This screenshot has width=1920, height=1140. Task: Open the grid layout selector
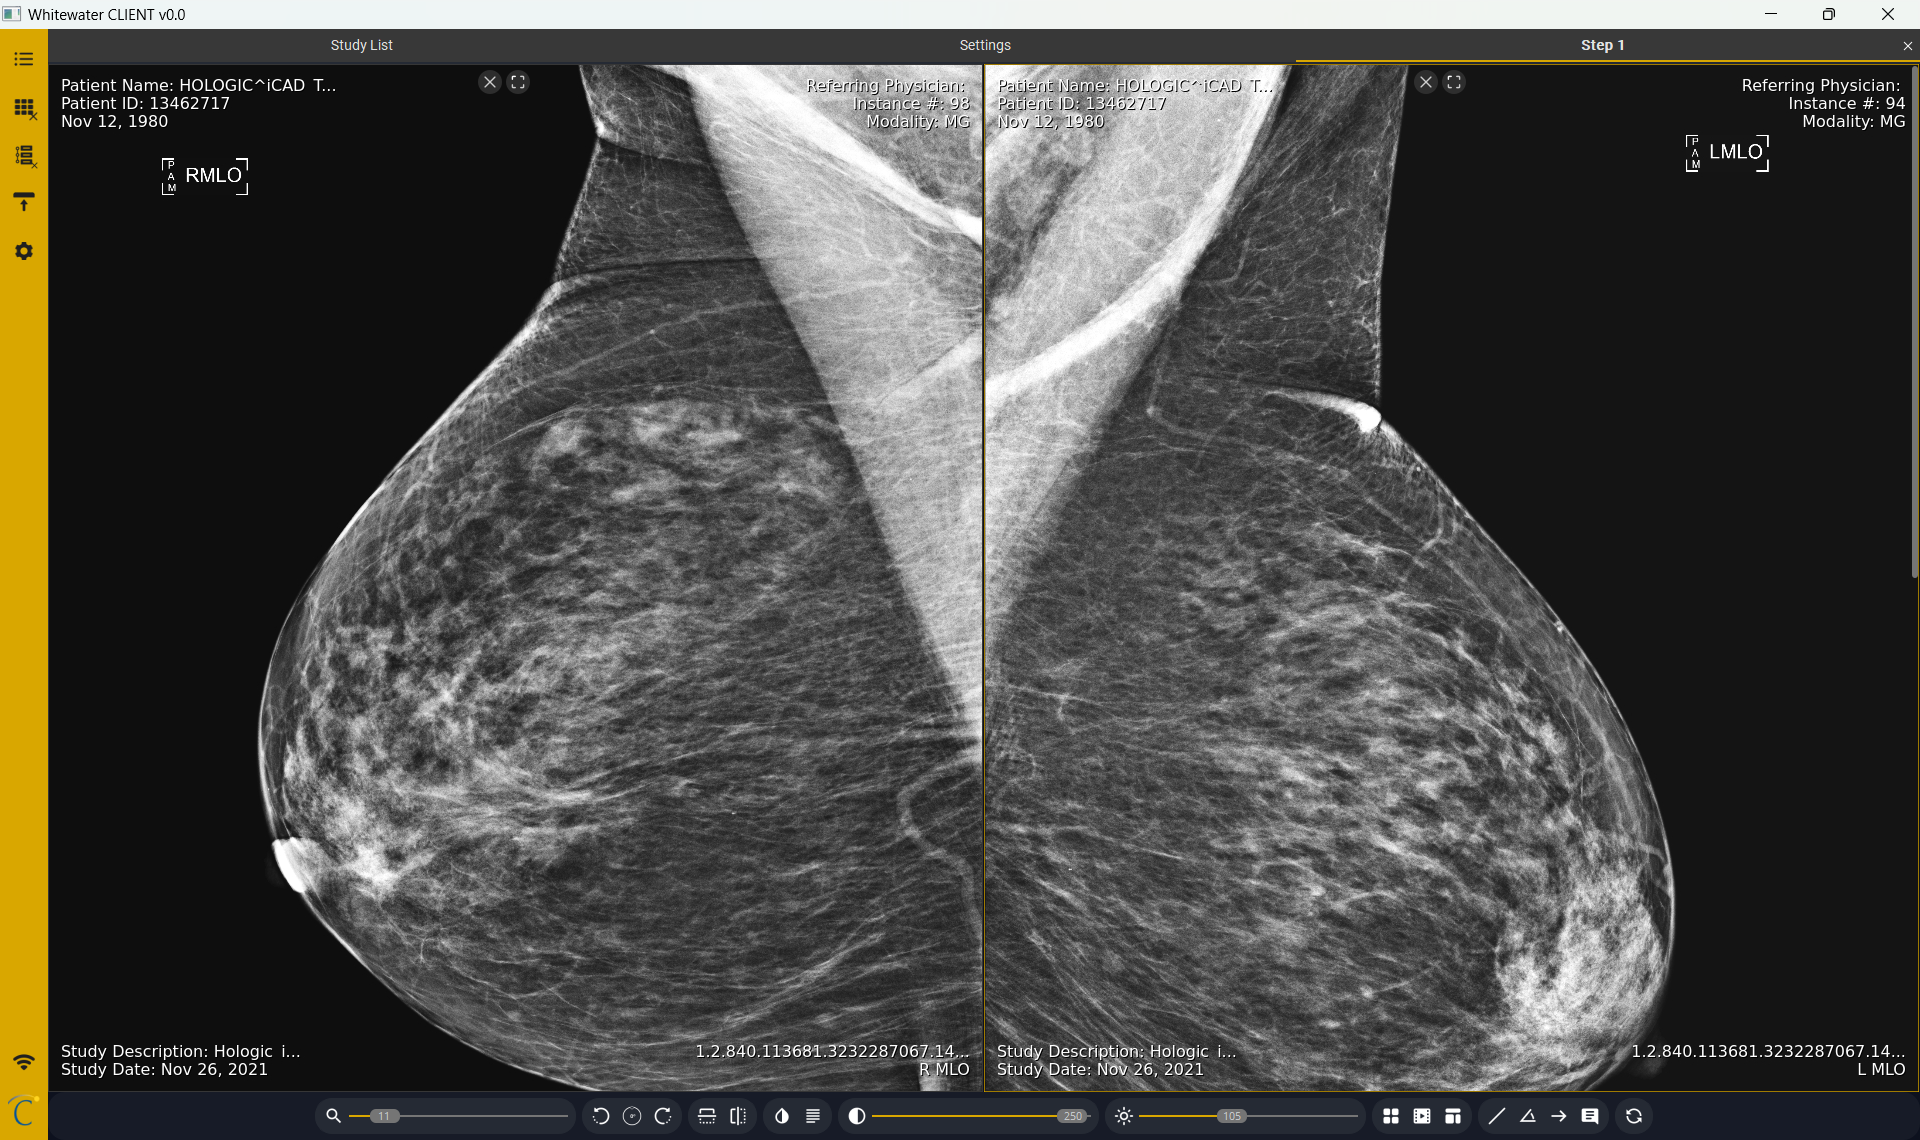tap(1390, 1116)
